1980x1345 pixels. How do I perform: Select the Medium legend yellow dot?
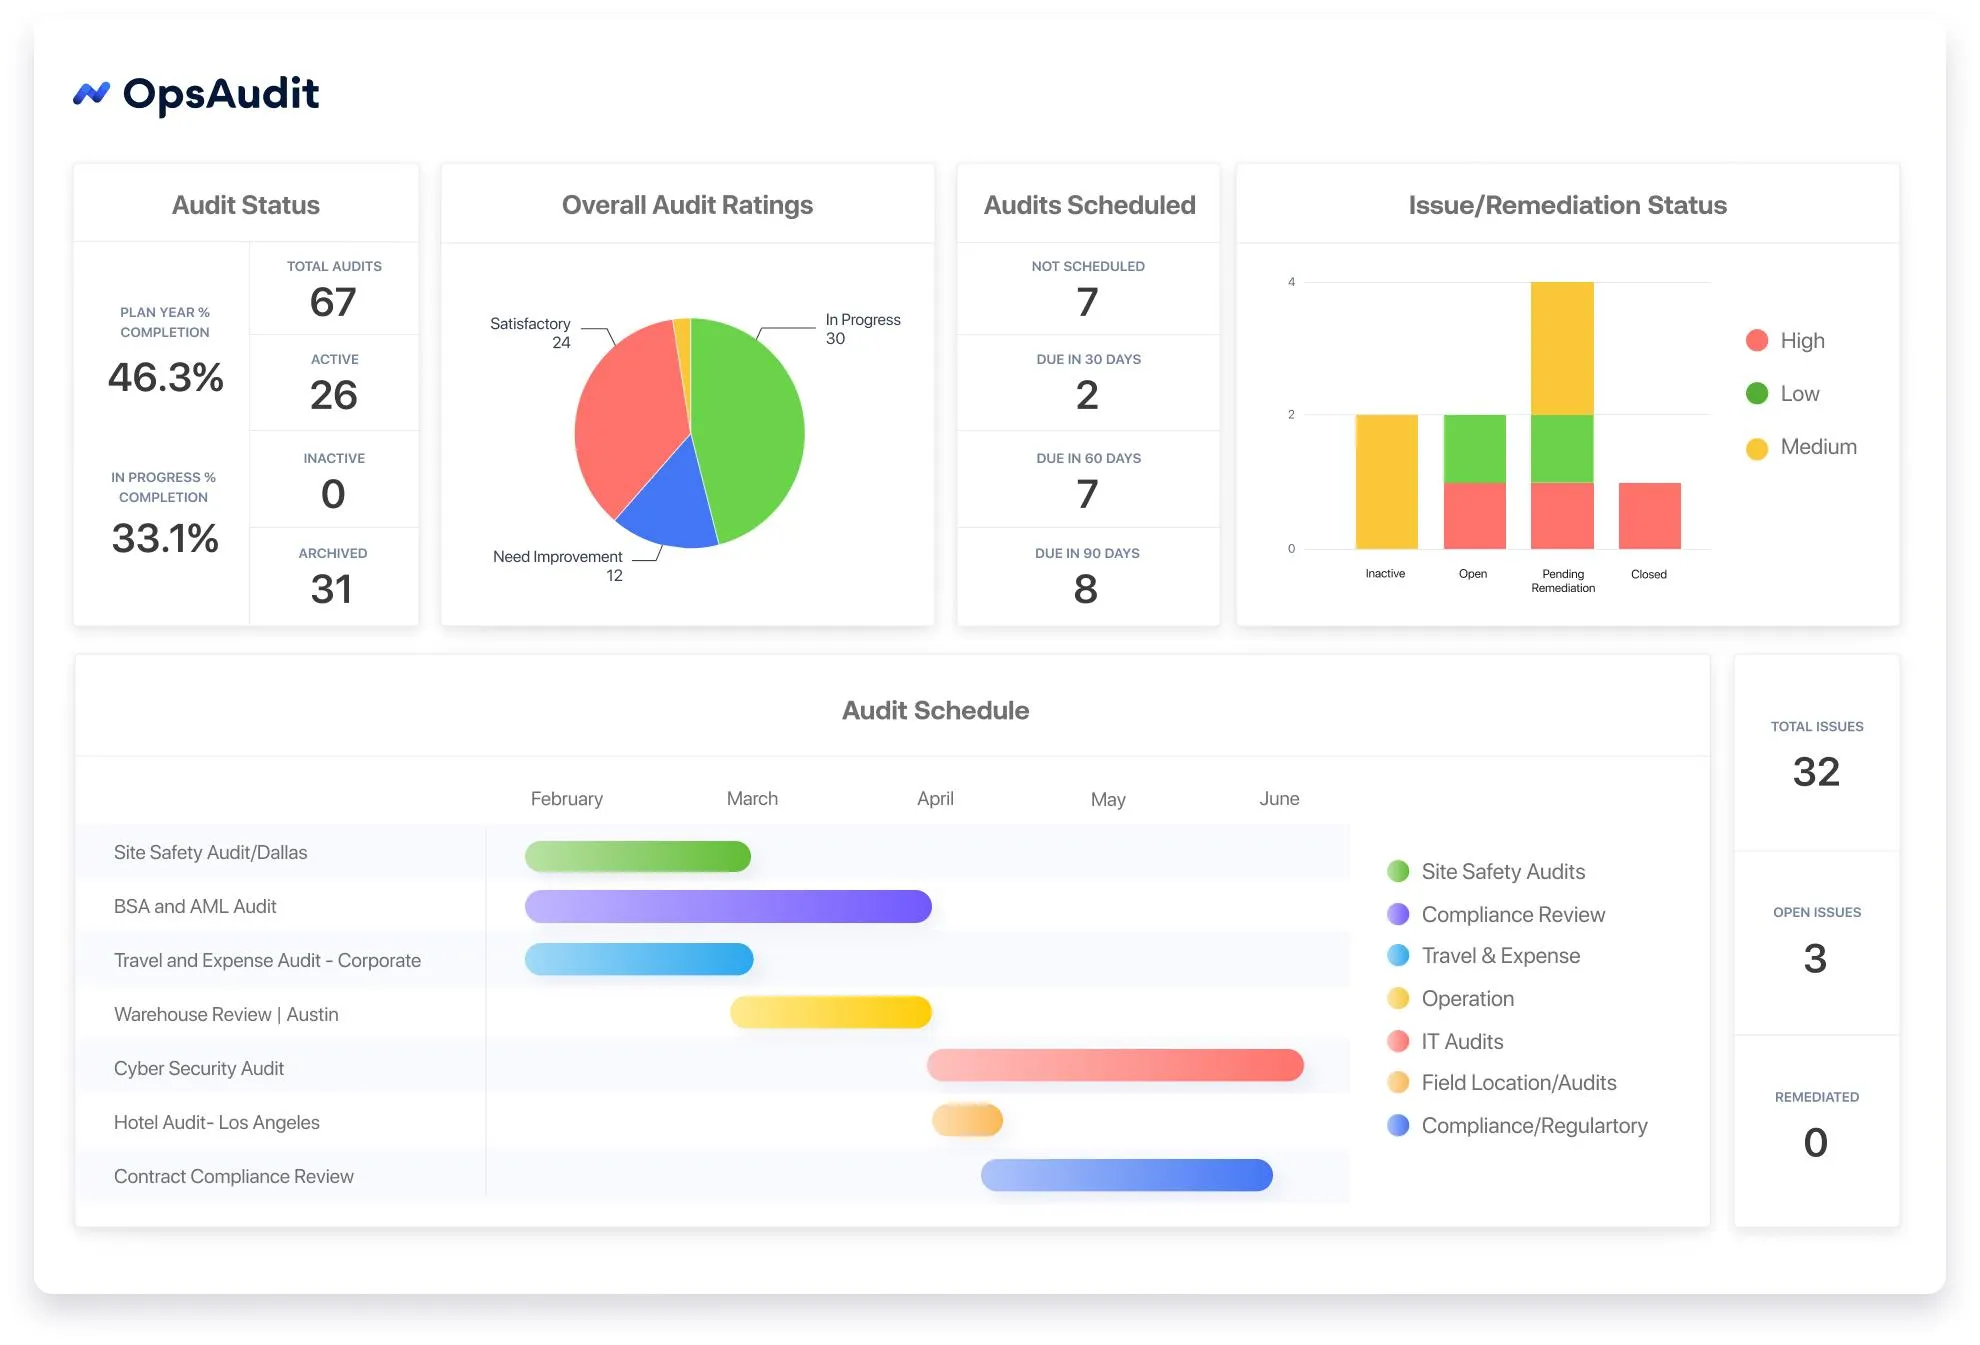(x=1756, y=447)
